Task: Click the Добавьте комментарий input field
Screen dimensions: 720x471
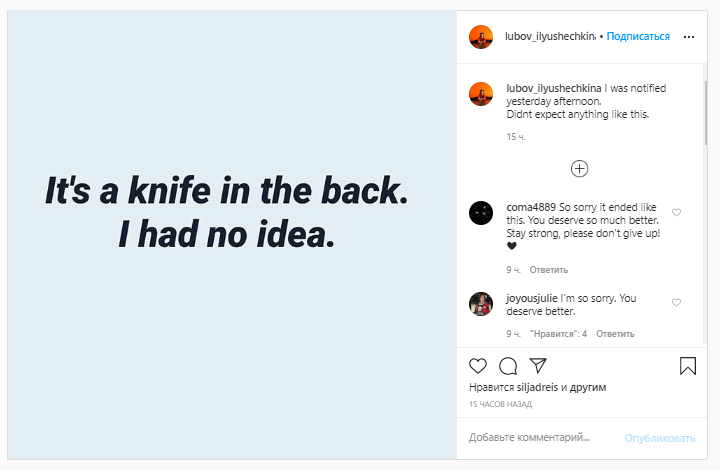Action: (x=542, y=437)
